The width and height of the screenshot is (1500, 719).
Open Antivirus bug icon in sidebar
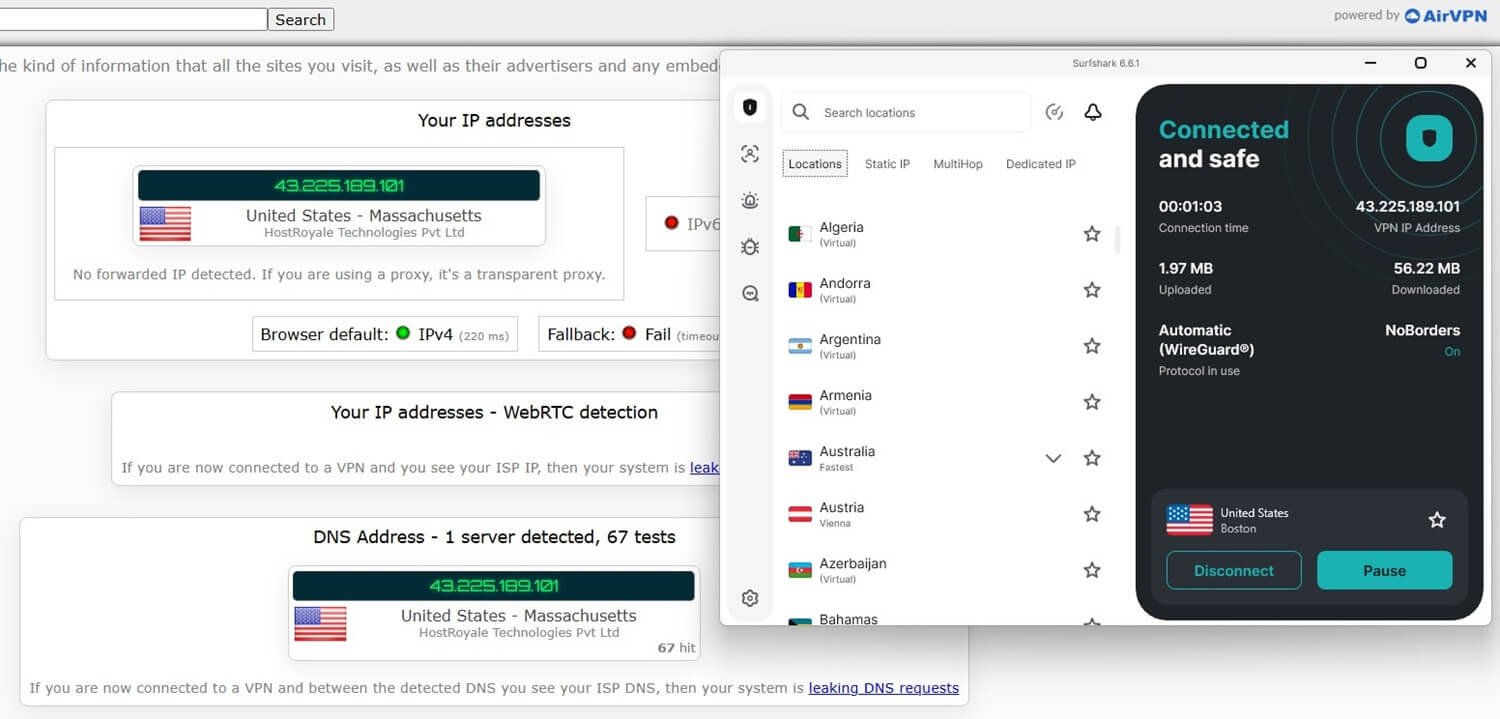coord(750,247)
